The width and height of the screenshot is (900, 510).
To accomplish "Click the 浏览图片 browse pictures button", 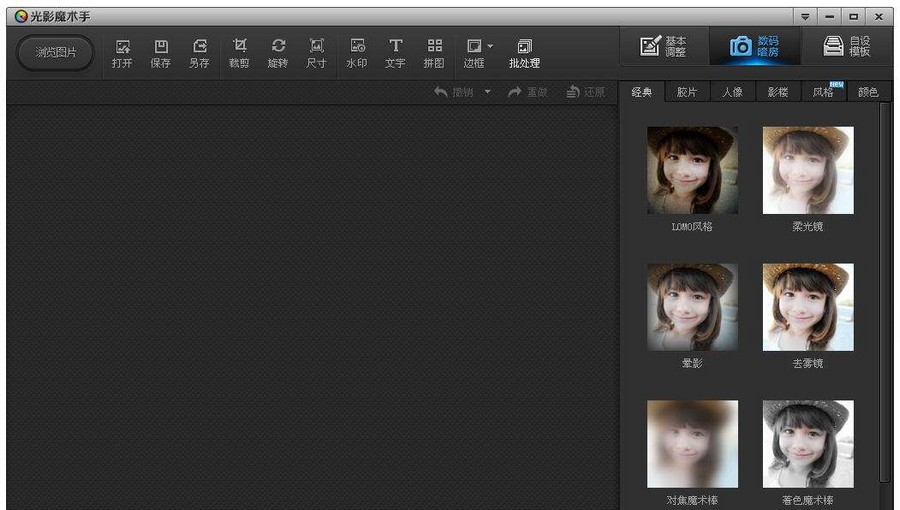I will click(55, 53).
